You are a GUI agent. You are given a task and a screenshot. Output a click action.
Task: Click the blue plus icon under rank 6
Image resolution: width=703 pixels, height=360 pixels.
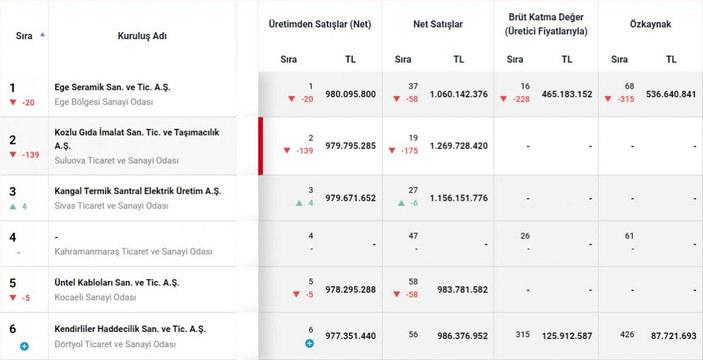coord(24,346)
